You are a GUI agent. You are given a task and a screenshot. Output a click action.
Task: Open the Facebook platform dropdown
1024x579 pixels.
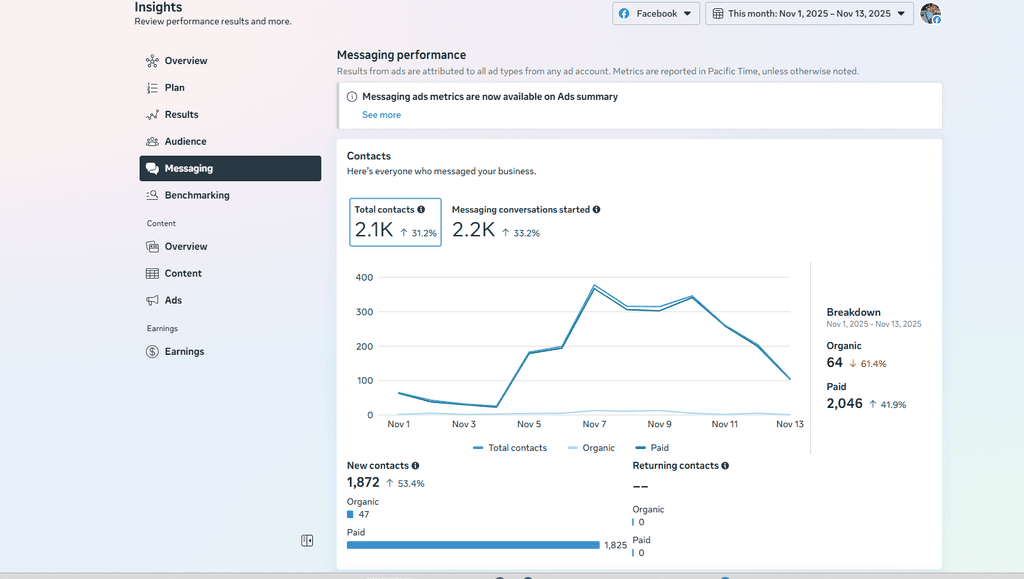656,14
